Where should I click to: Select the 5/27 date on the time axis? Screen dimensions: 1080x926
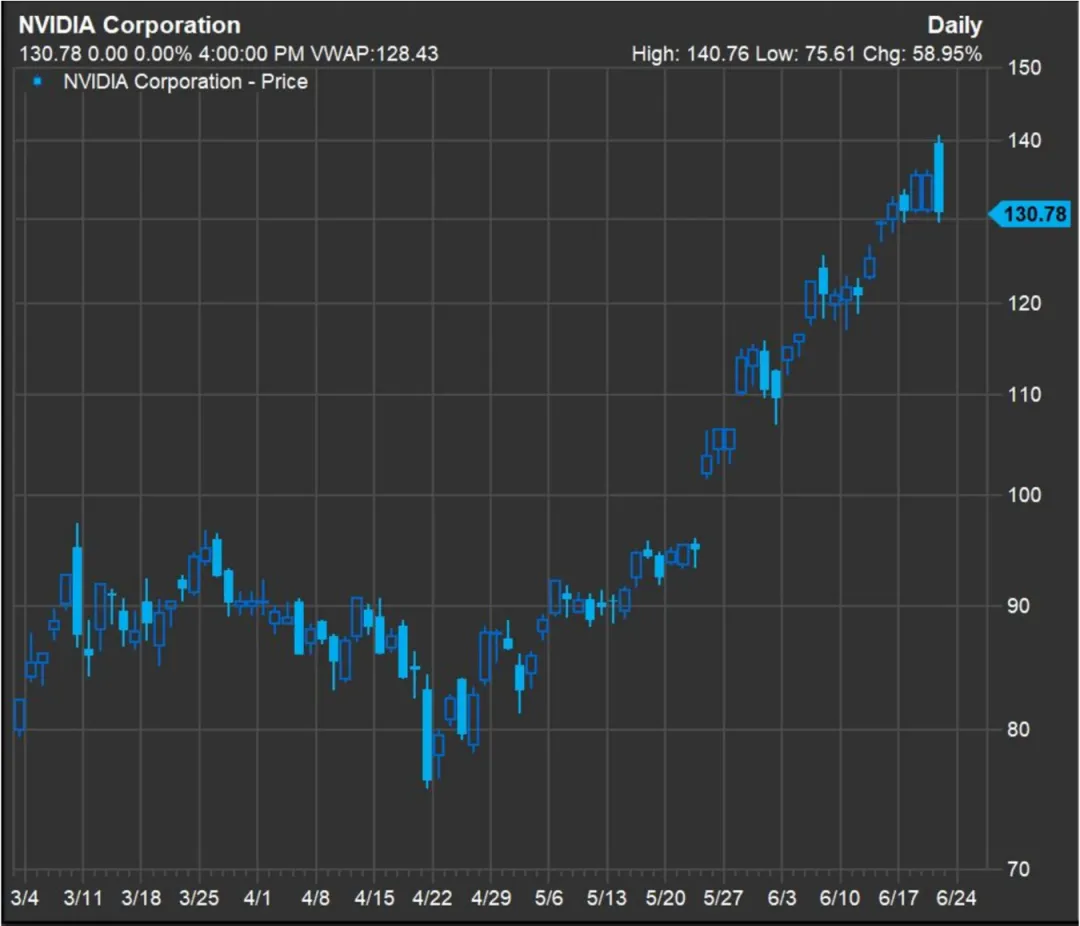click(723, 898)
